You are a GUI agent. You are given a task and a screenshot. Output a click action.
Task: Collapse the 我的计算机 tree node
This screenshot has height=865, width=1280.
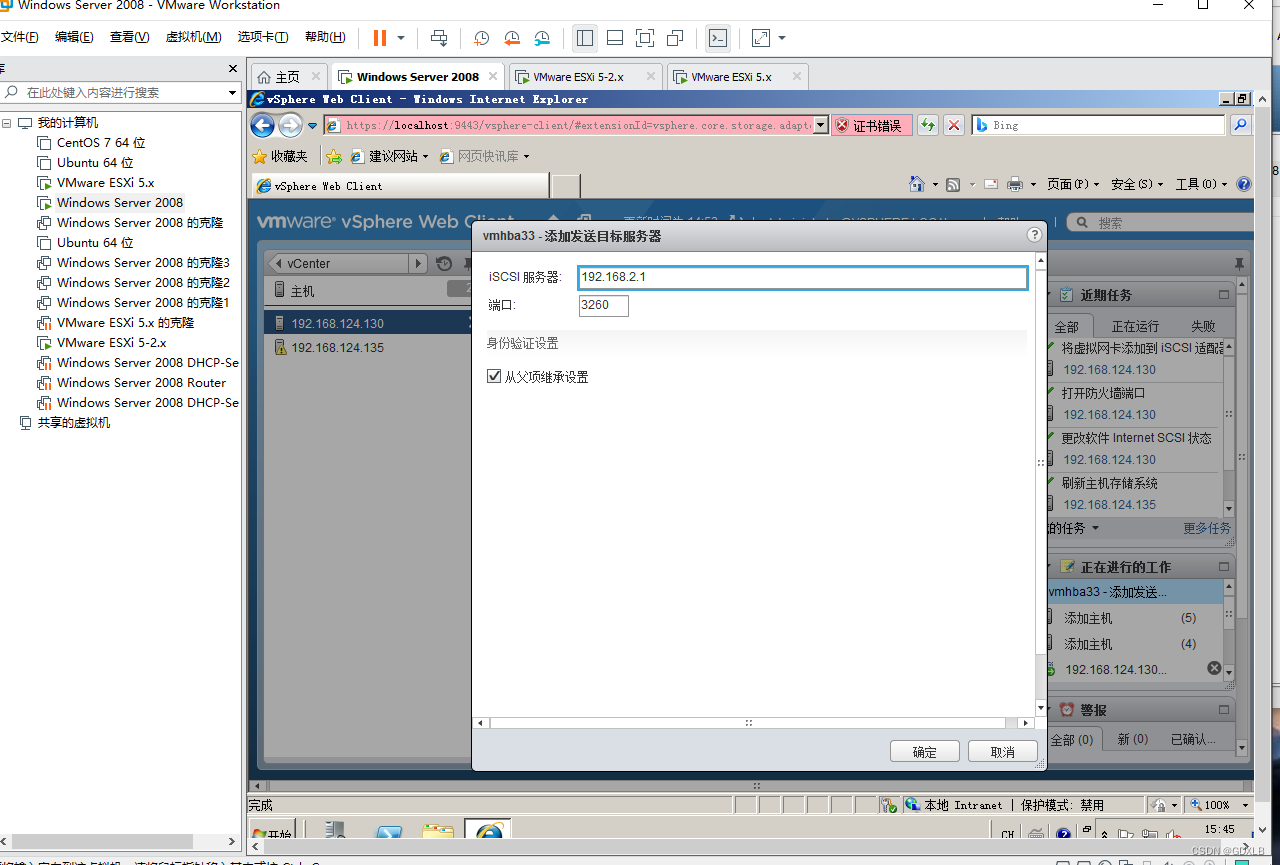click(7, 123)
